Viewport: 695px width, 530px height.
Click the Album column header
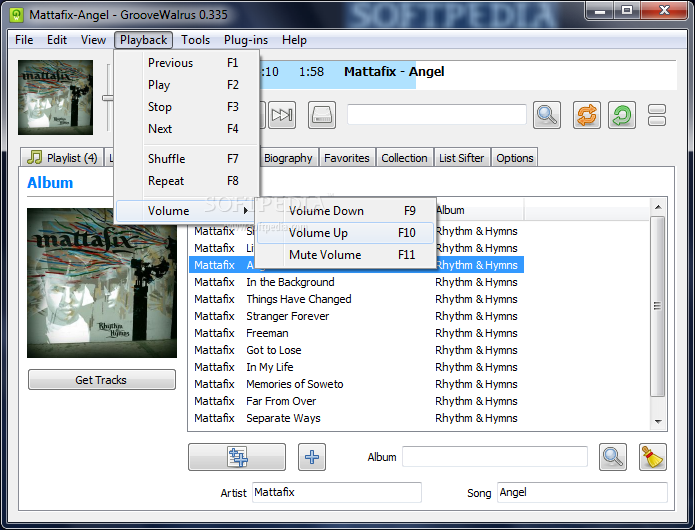coord(479,210)
